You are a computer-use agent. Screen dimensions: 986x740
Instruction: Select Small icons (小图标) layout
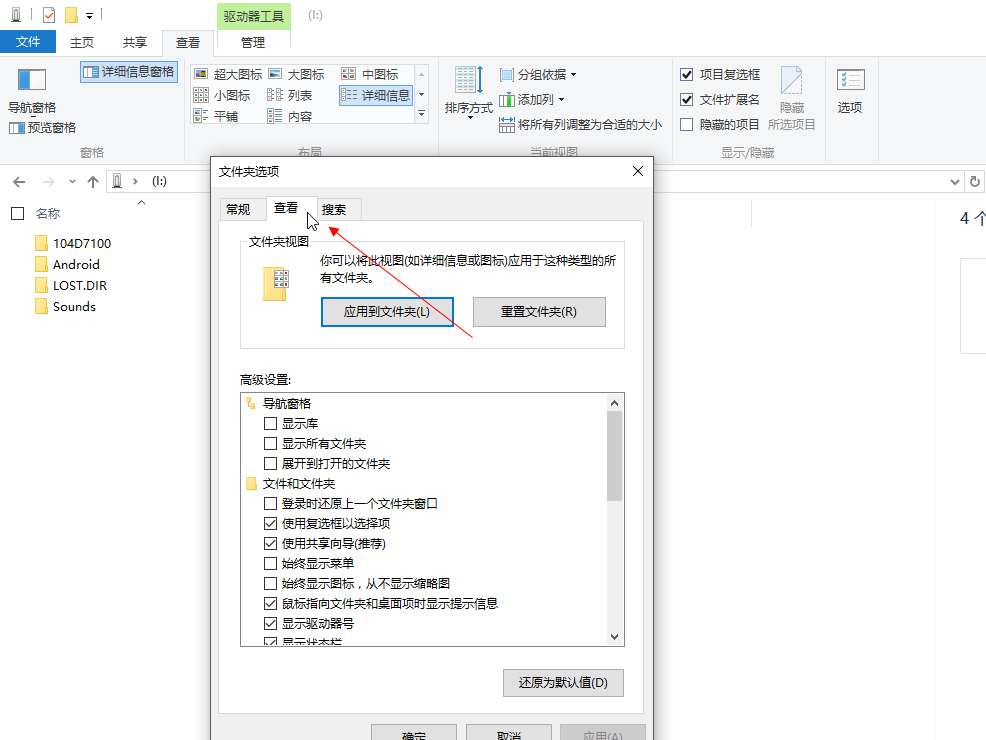pyautogui.click(x=222, y=95)
